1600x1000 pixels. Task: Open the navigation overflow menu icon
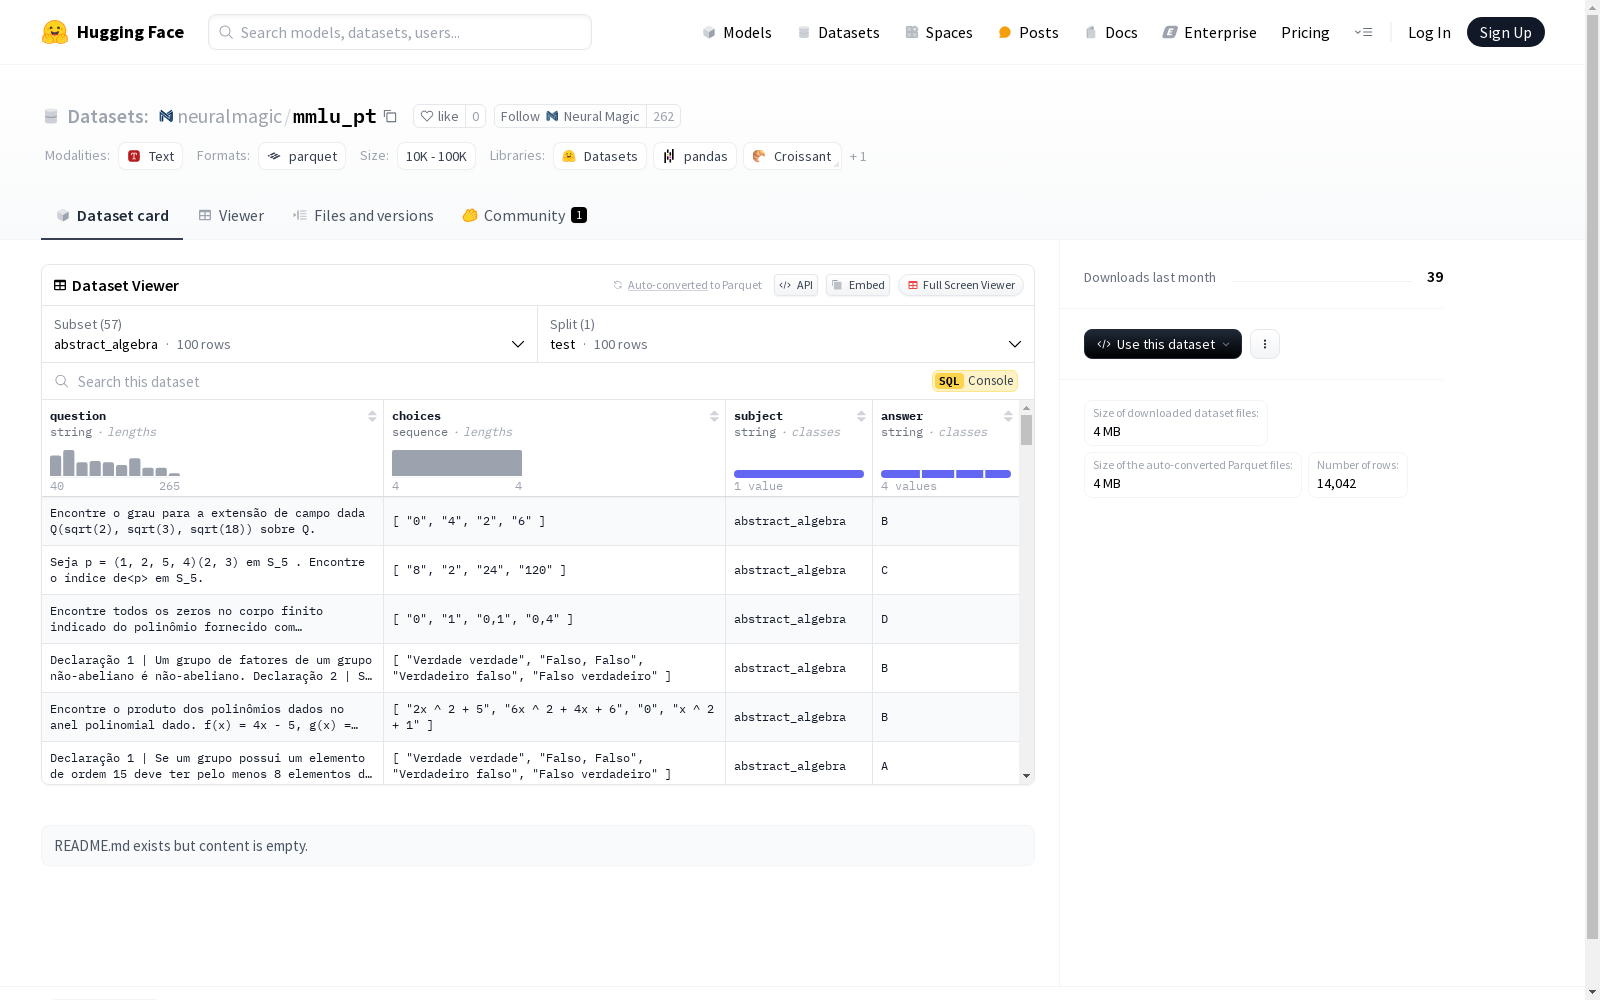coord(1363,32)
